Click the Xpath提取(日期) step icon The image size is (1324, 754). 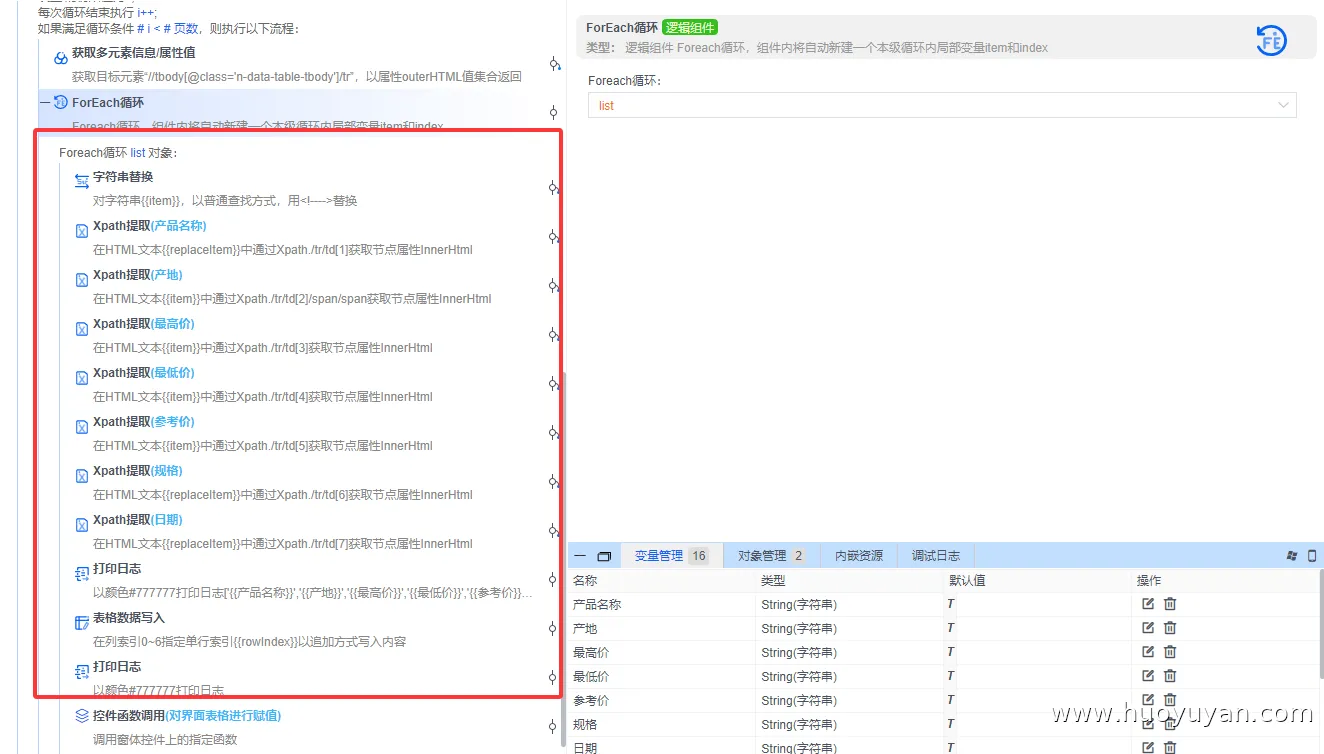click(x=82, y=525)
